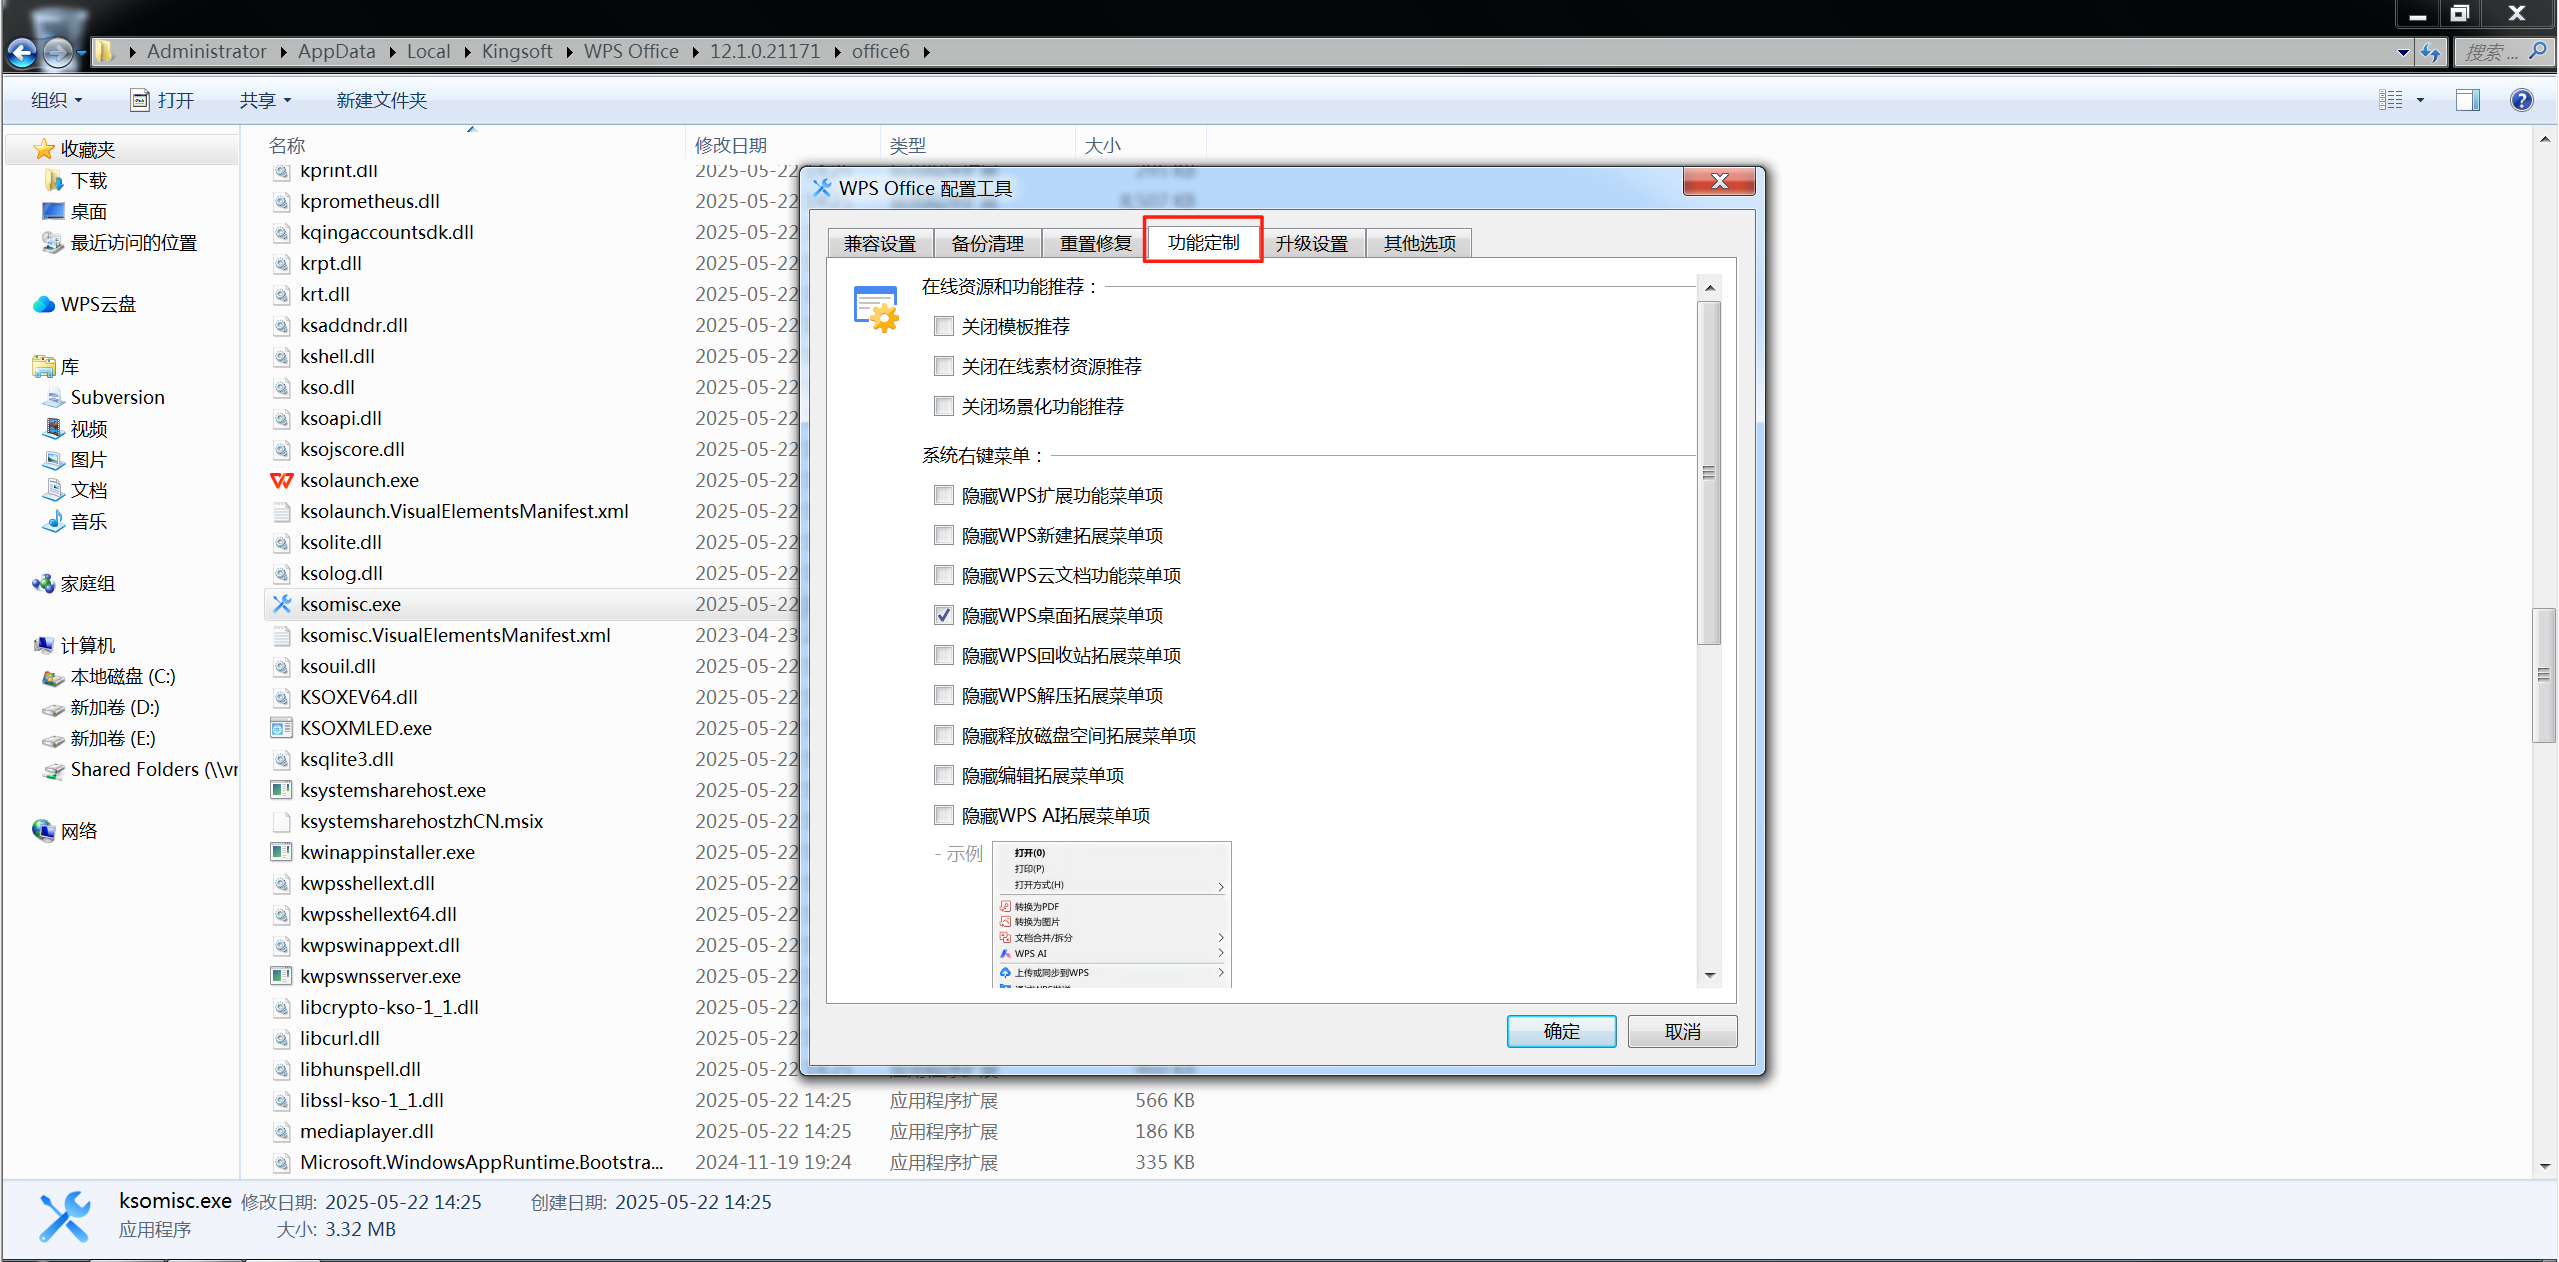The image size is (2559, 1262).
Task: Open 音乐 music library icon
Action: [x=54, y=521]
